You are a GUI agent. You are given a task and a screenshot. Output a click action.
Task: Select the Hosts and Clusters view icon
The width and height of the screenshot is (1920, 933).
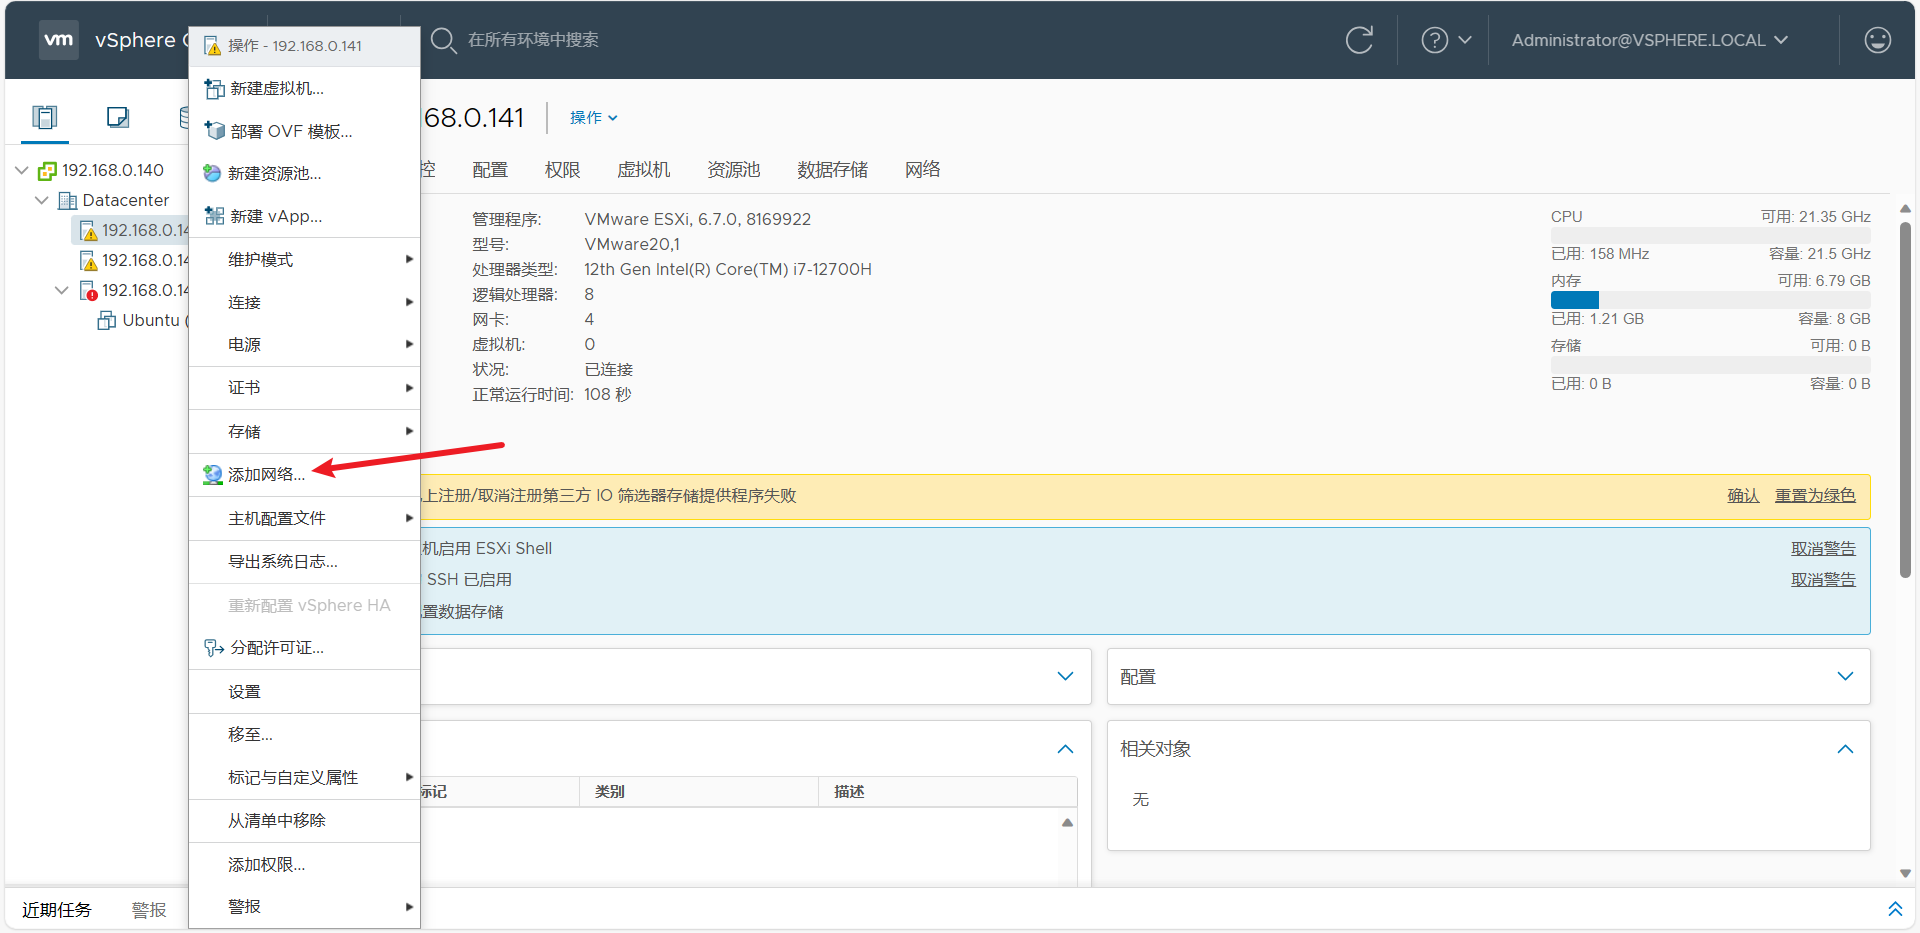pos(44,117)
